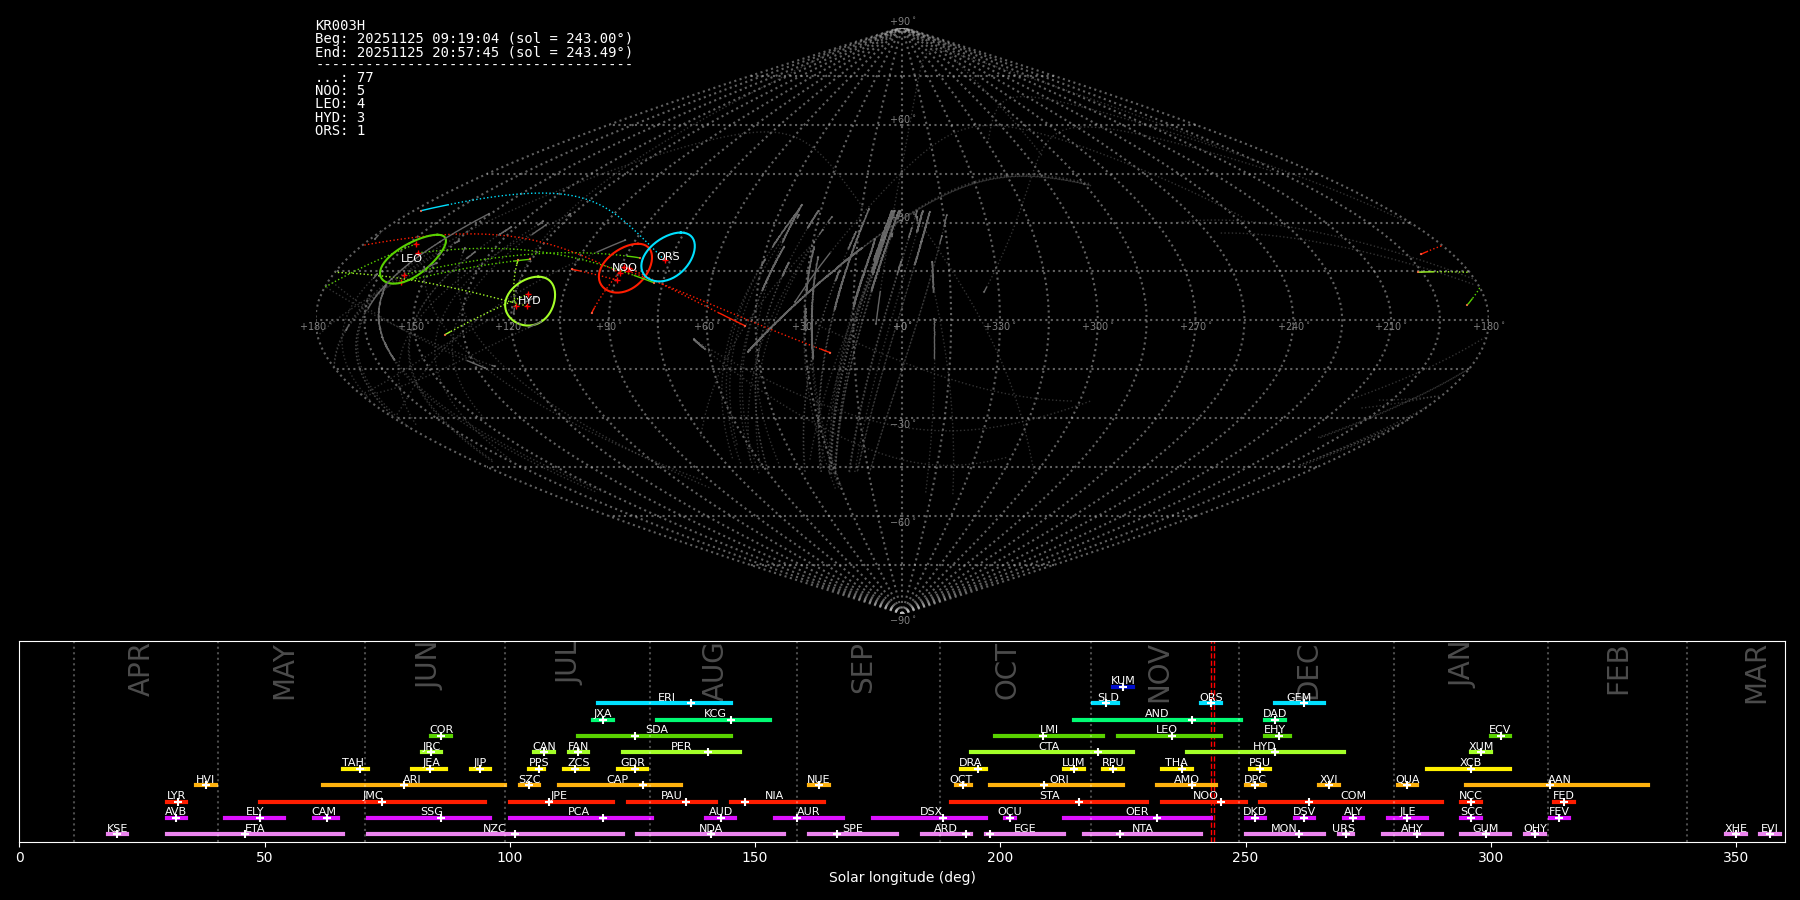Click the ORI shower bar in the timeline
1800x900 pixels.
tap(1056, 785)
